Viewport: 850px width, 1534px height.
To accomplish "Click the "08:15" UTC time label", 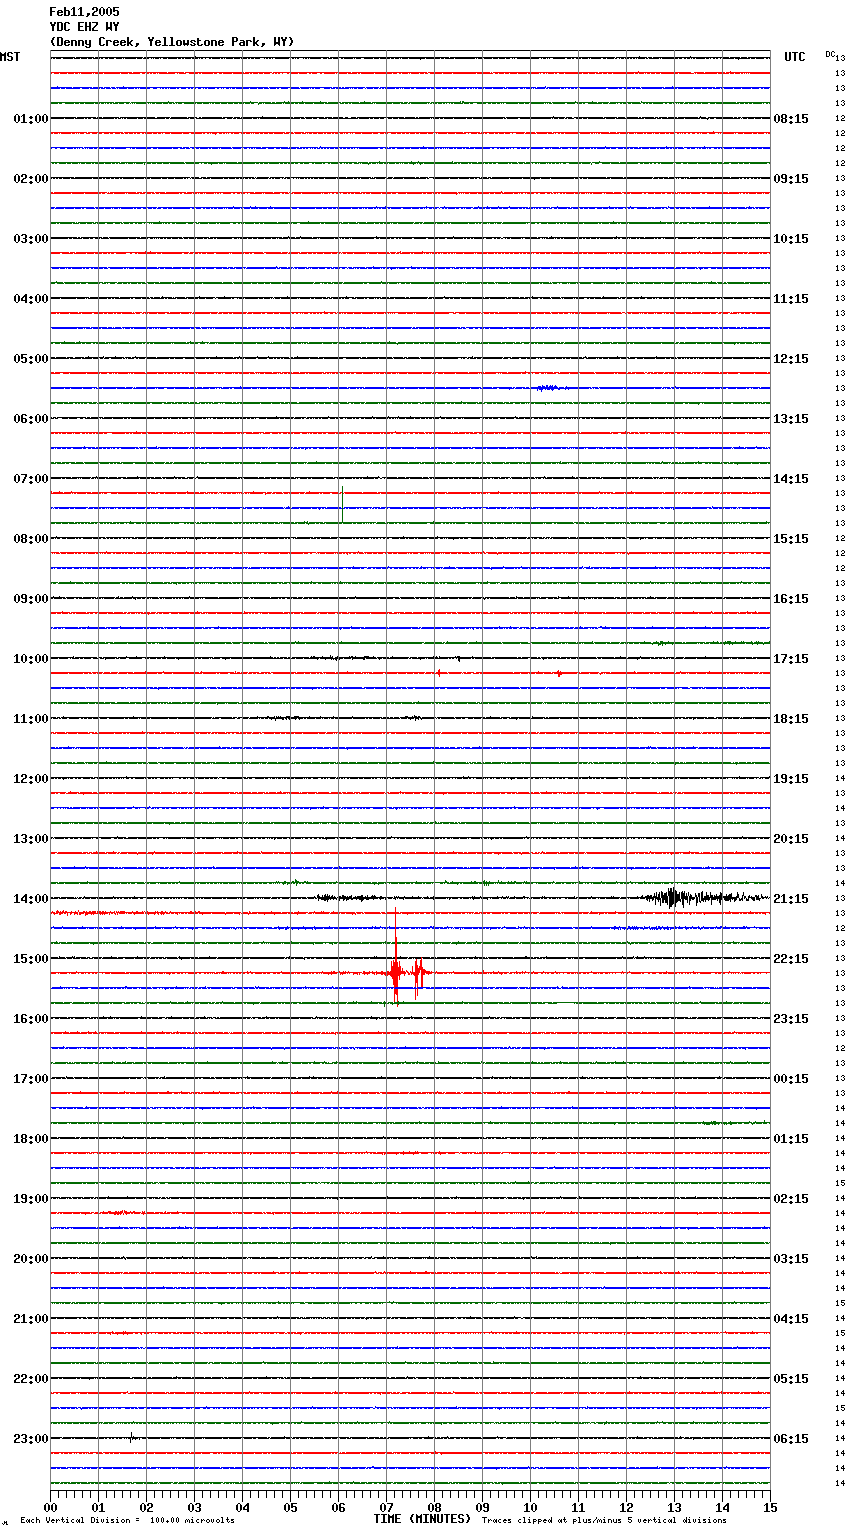I will click(791, 119).
